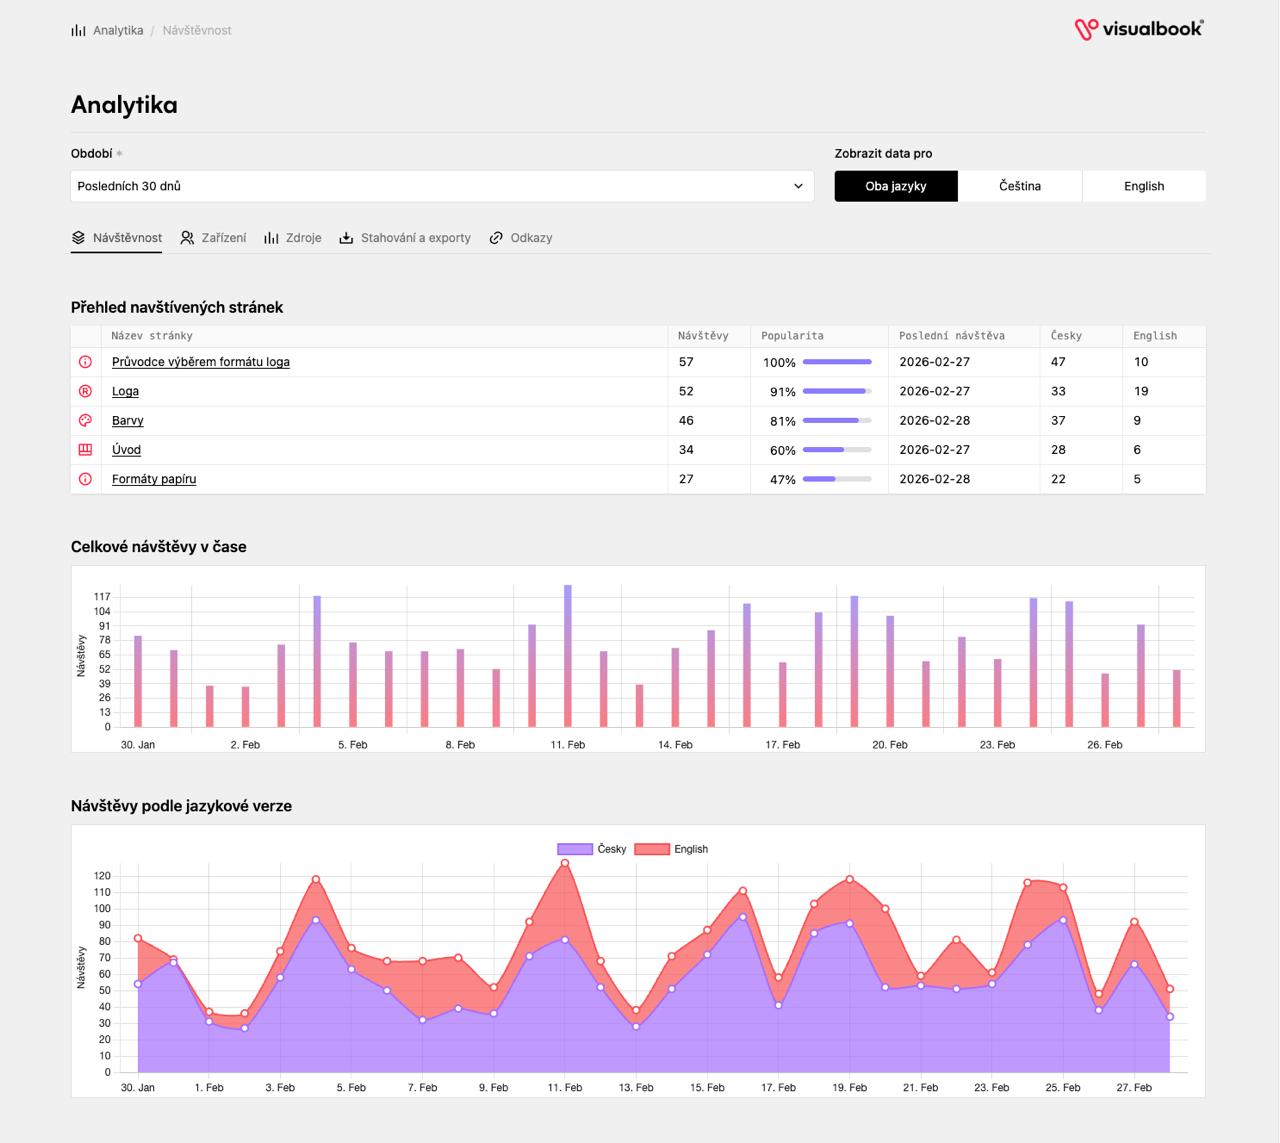The image size is (1280, 1143).
Task: Switch data to Čeština
Action: 1020,186
